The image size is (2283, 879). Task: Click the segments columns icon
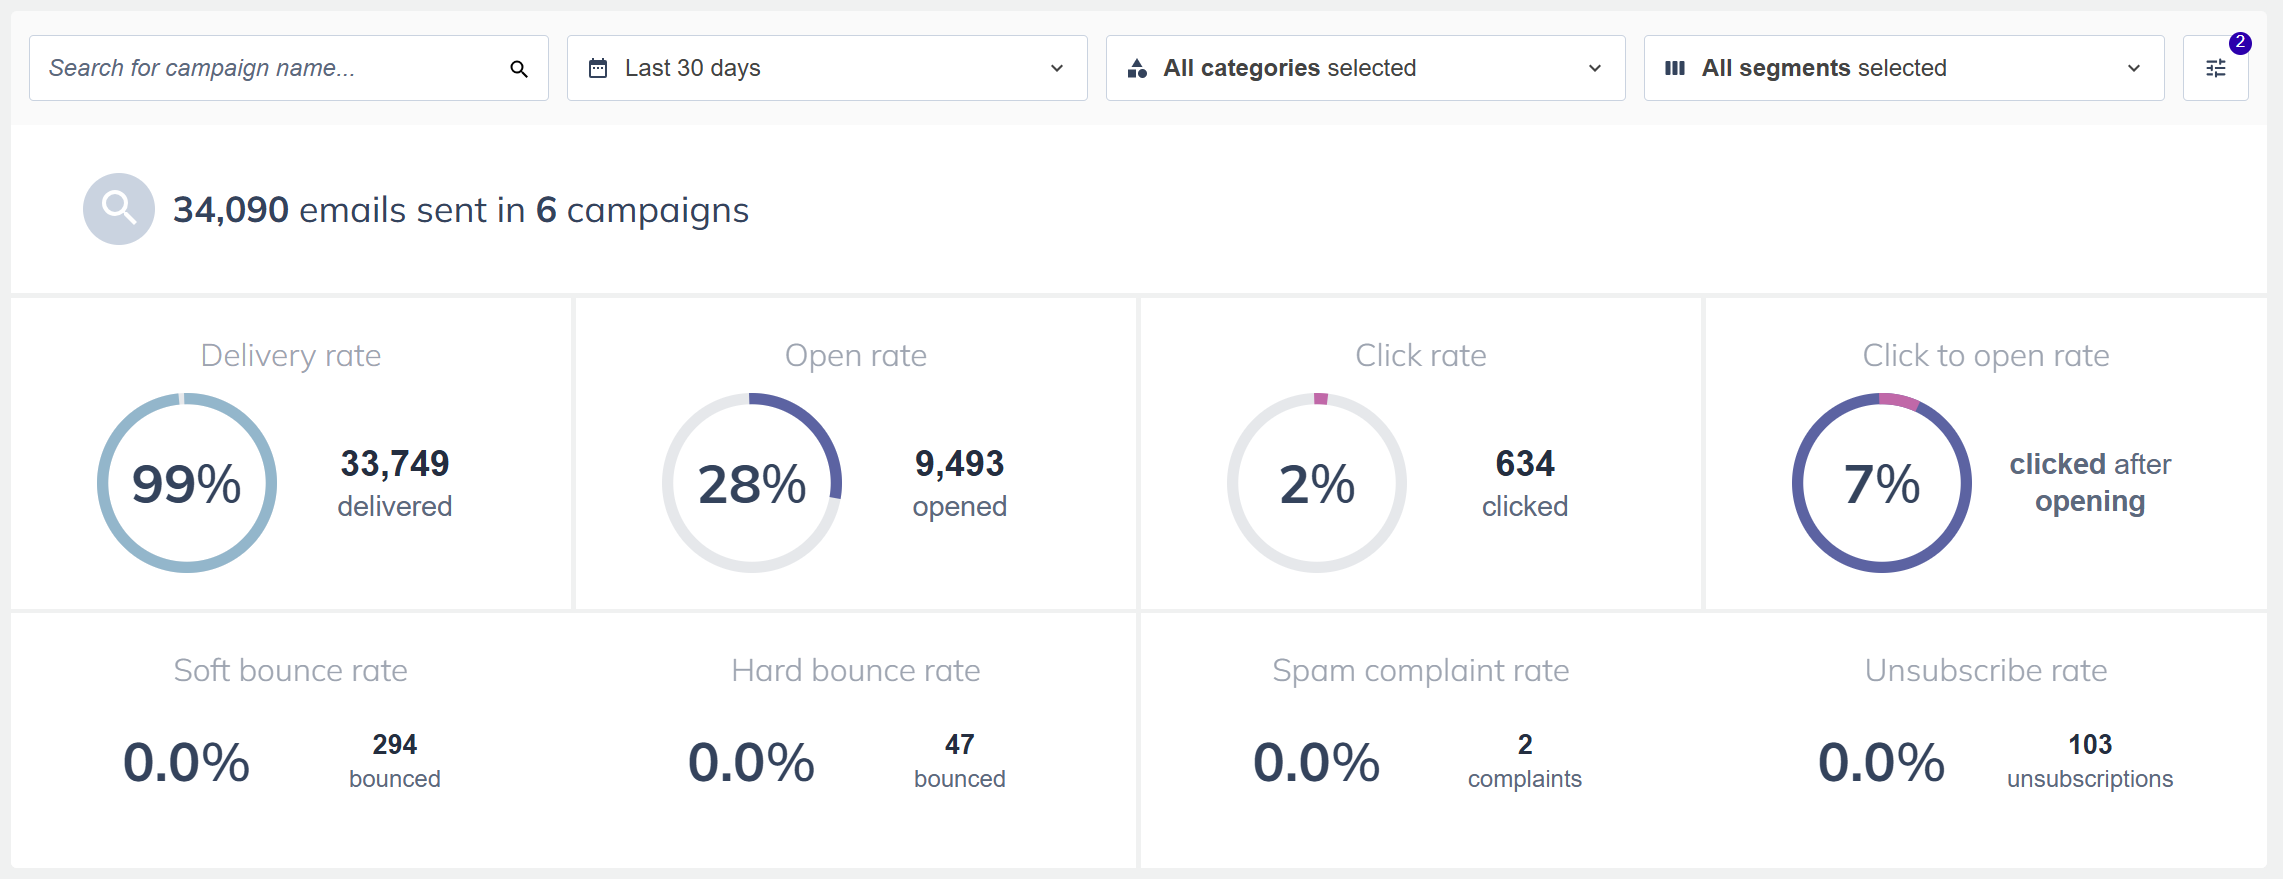[1675, 69]
